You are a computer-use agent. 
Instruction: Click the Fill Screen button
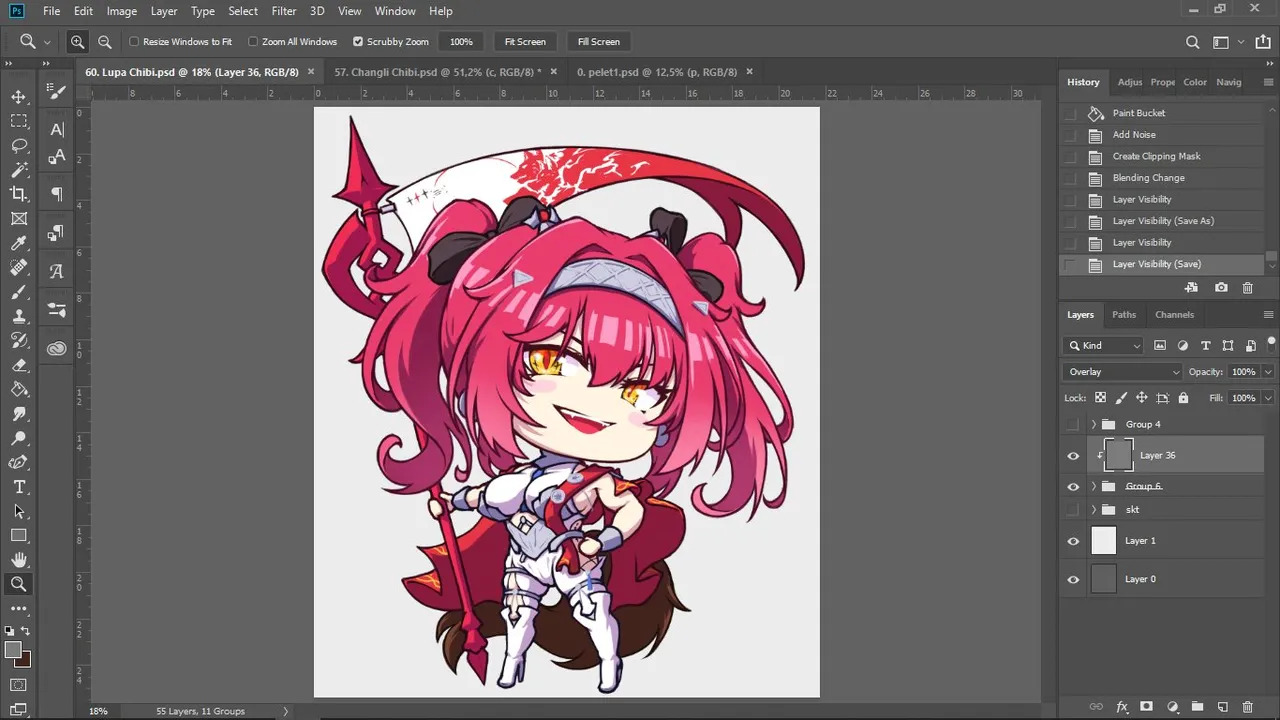[599, 42]
